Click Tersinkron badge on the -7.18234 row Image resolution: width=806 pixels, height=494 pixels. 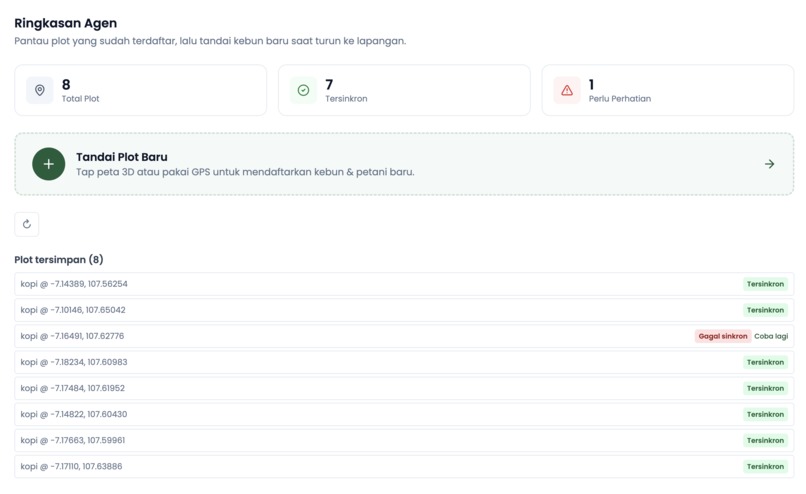coord(765,362)
